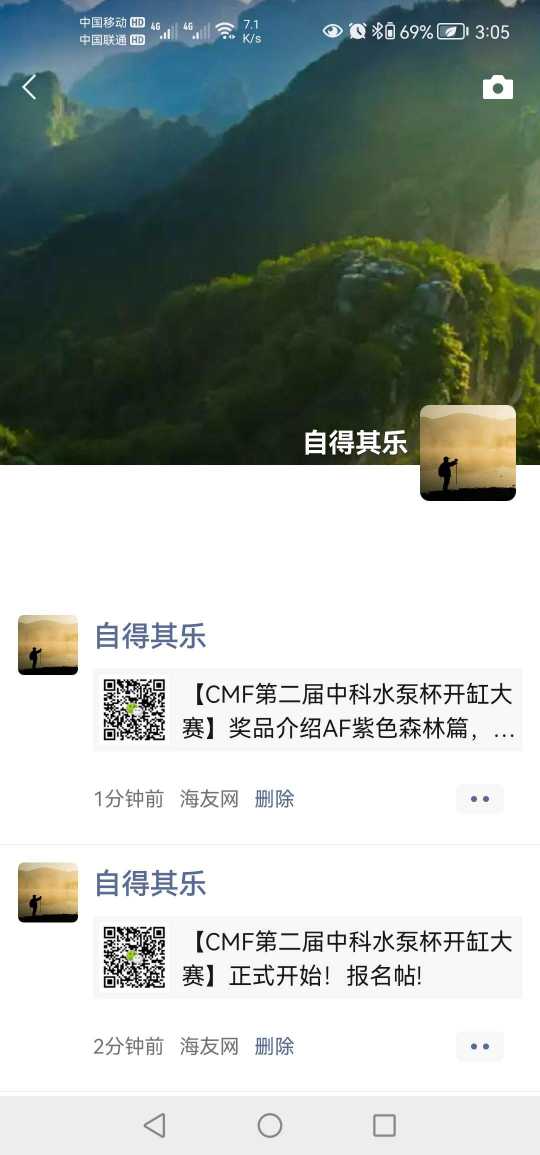Open the 奖品介绍AF紫色森林篇 shared link
This screenshot has width=540, height=1155.
308,710
